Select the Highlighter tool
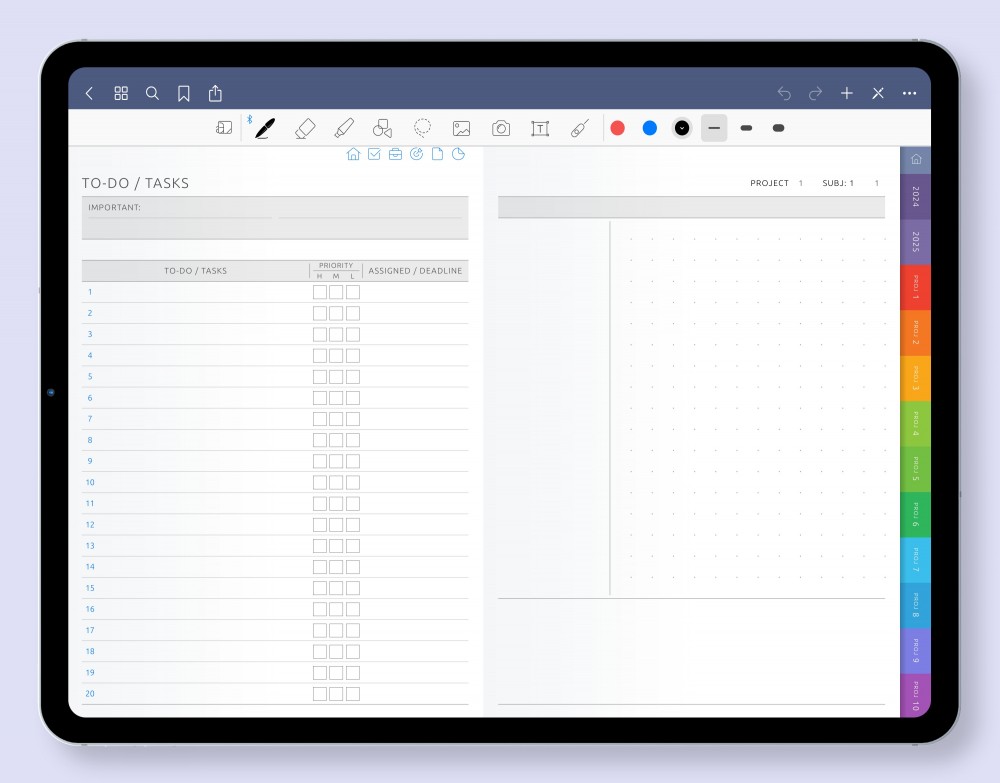 pyautogui.click(x=344, y=128)
